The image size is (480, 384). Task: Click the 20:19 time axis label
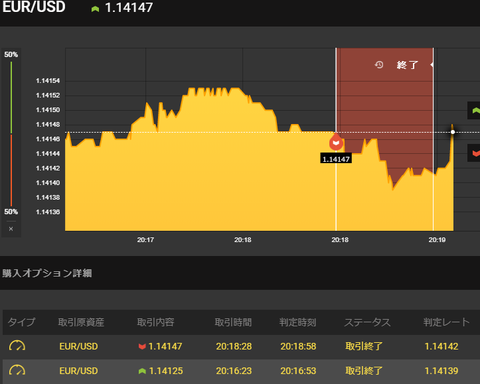pyautogui.click(x=437, y=240)
